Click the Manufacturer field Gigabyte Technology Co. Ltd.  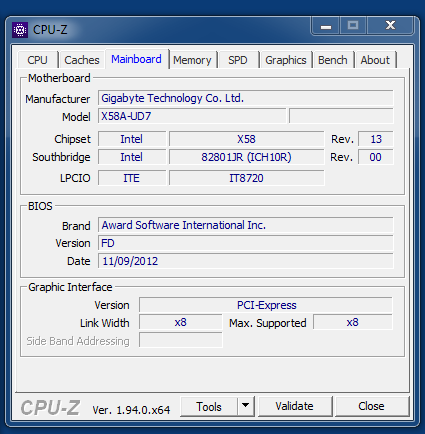point(246,98)
